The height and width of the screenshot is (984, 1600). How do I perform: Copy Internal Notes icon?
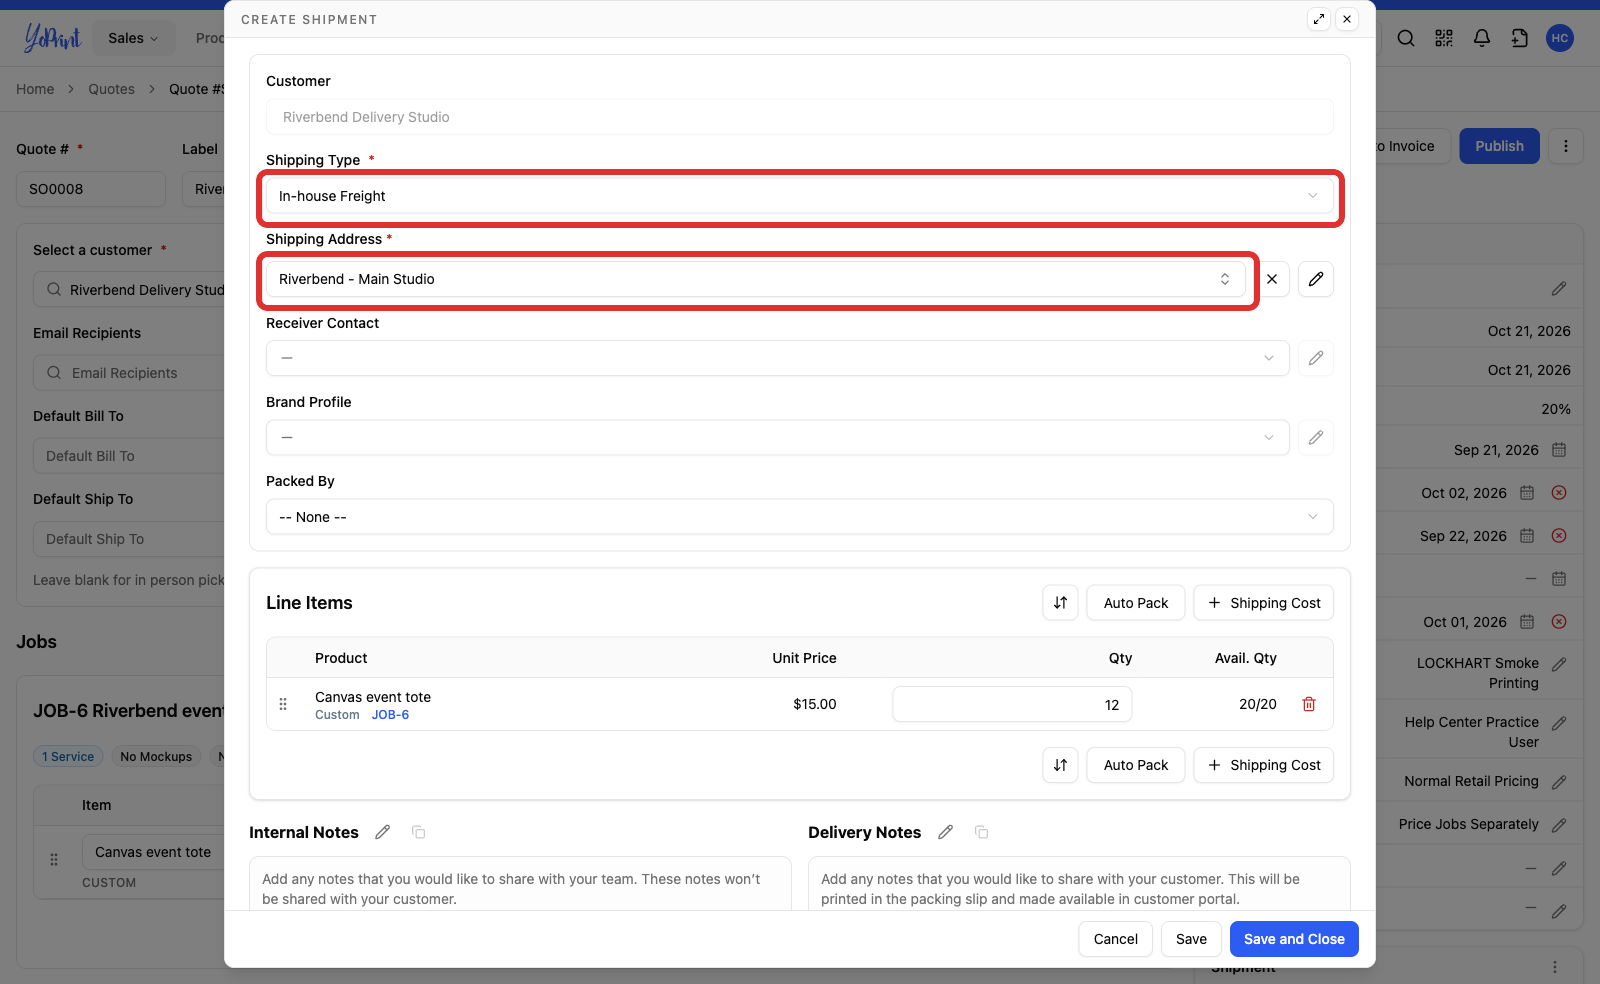419,832
